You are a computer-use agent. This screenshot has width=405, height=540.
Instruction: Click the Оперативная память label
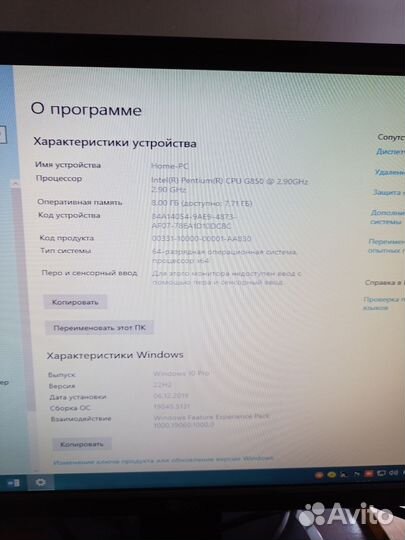[x=80, y=202]
